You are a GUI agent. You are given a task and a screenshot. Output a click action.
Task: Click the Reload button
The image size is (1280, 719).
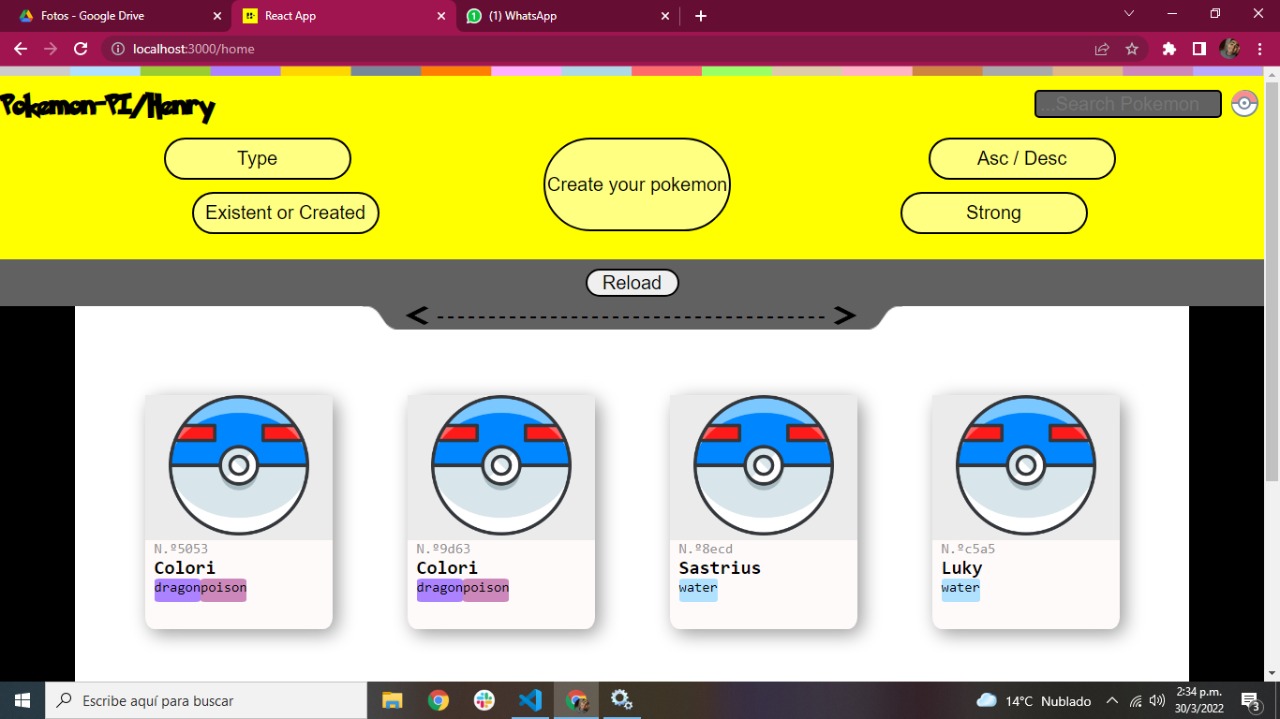[x=632, y=283]
